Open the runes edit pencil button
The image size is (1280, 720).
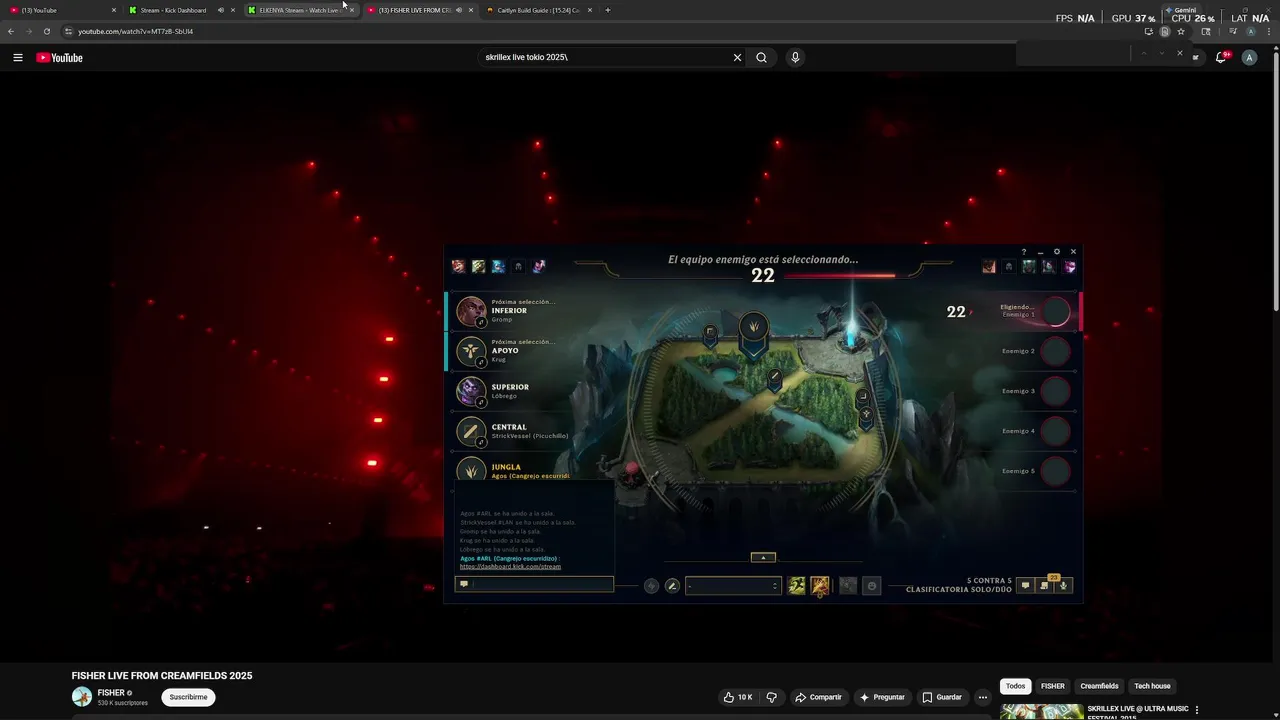pos(672,586)
